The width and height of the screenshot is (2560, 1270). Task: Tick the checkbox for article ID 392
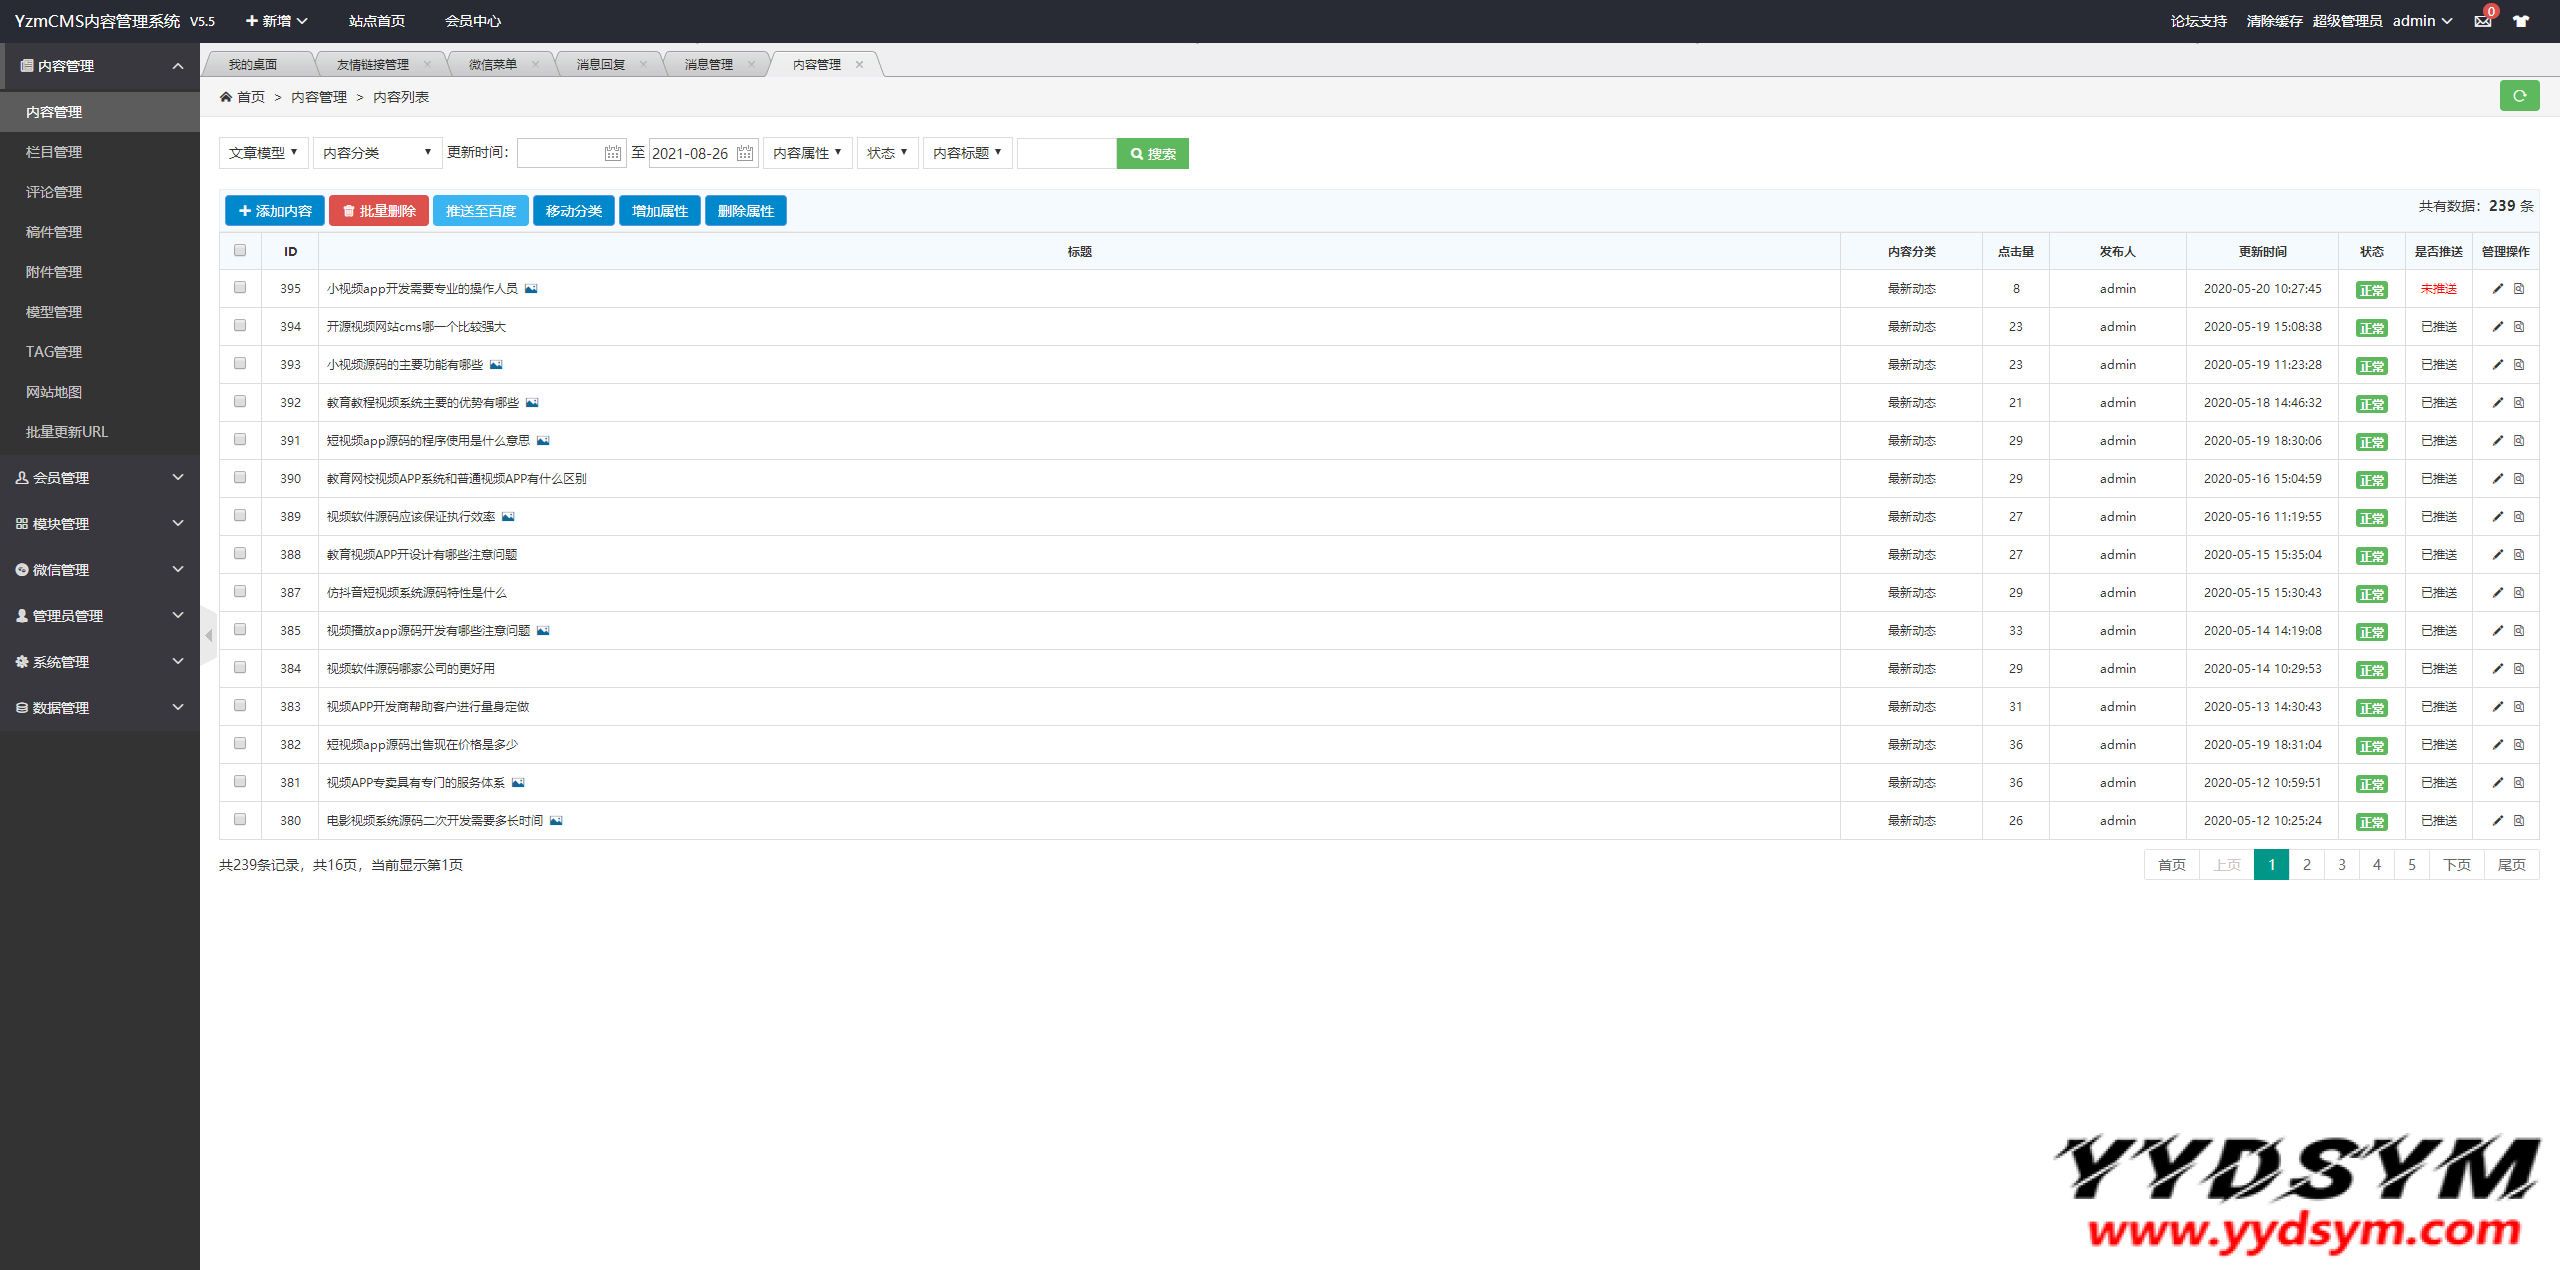[240, 402]
